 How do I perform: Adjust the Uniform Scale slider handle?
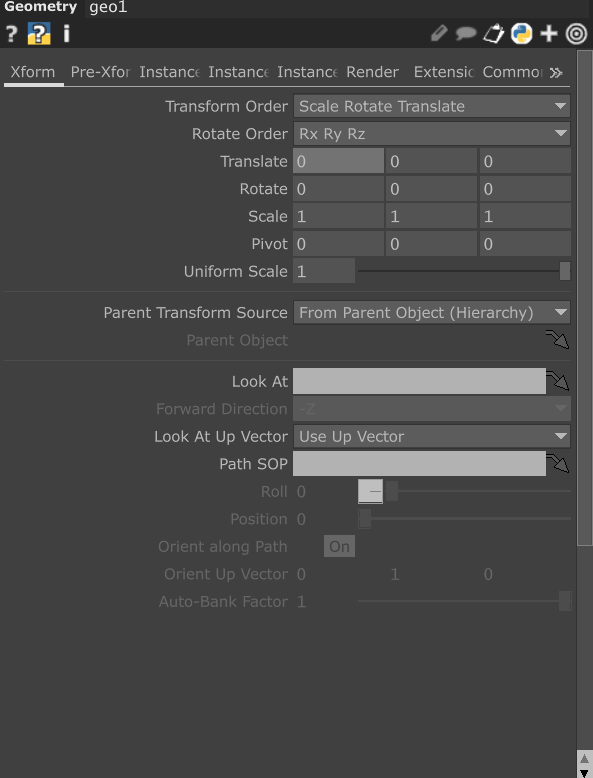coord(565,271)
